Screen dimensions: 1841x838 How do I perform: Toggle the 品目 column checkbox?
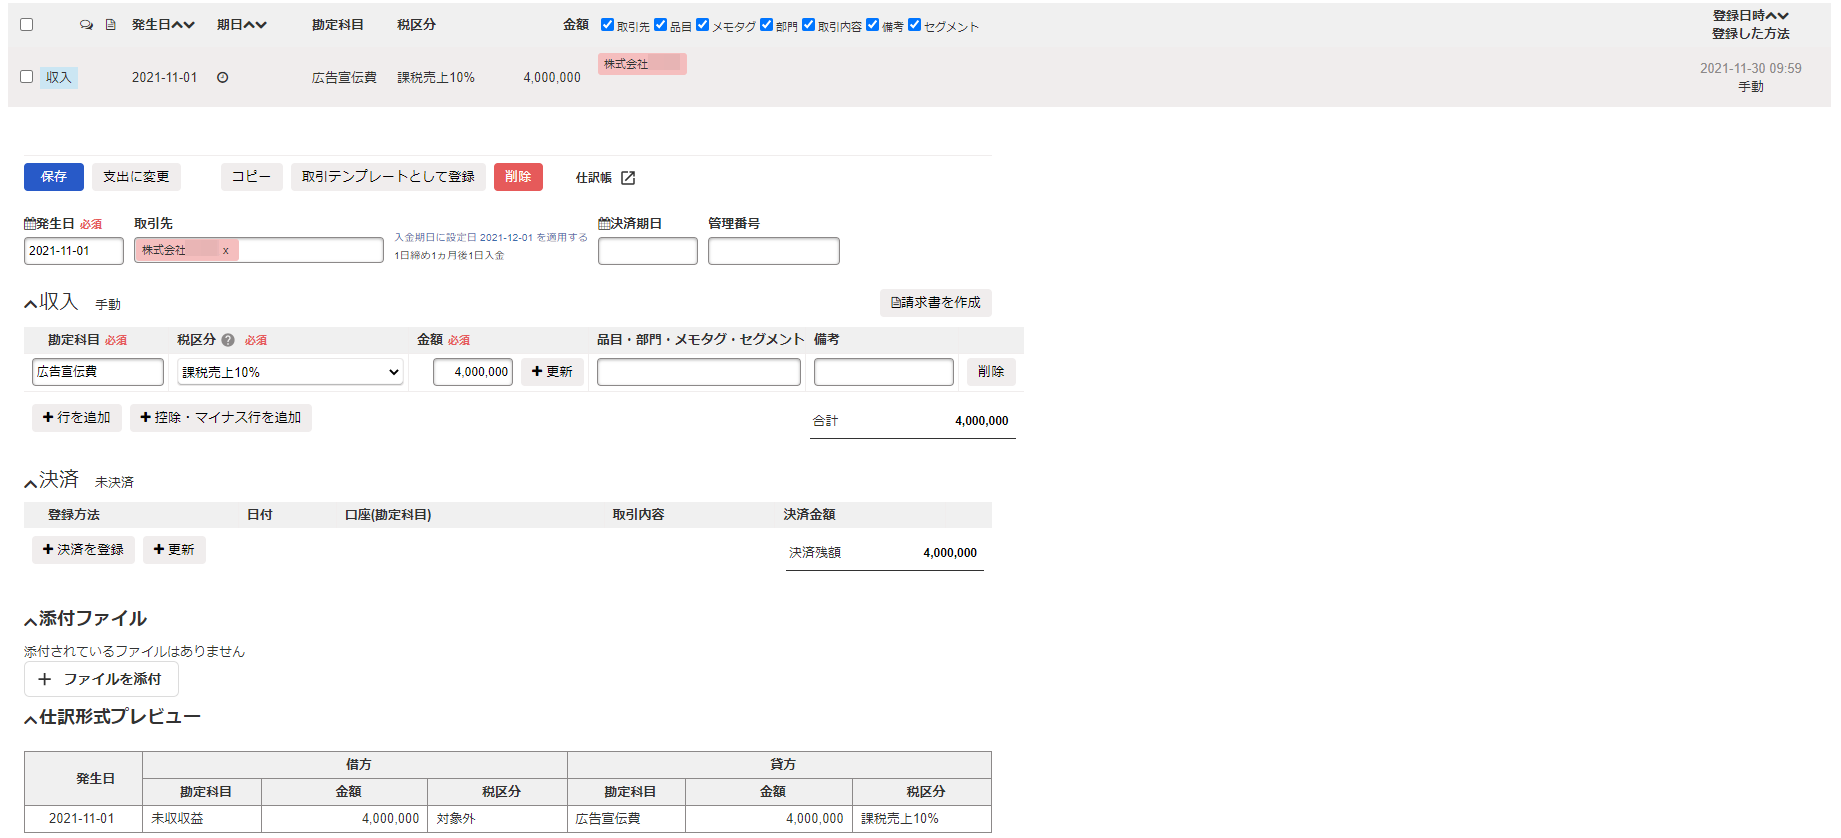pos(660,25)
